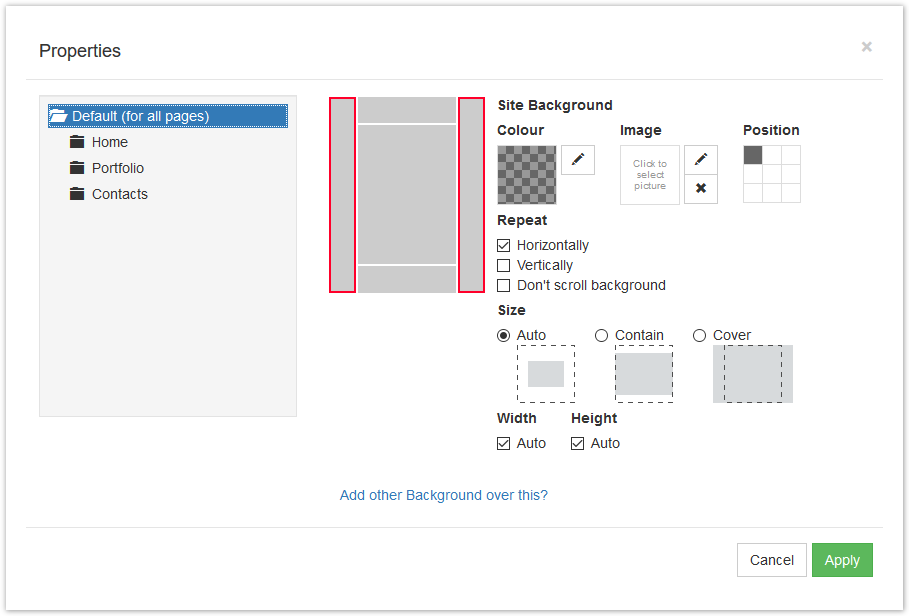Select the Cover size radio button
The image size is (909, 616).
699,336
